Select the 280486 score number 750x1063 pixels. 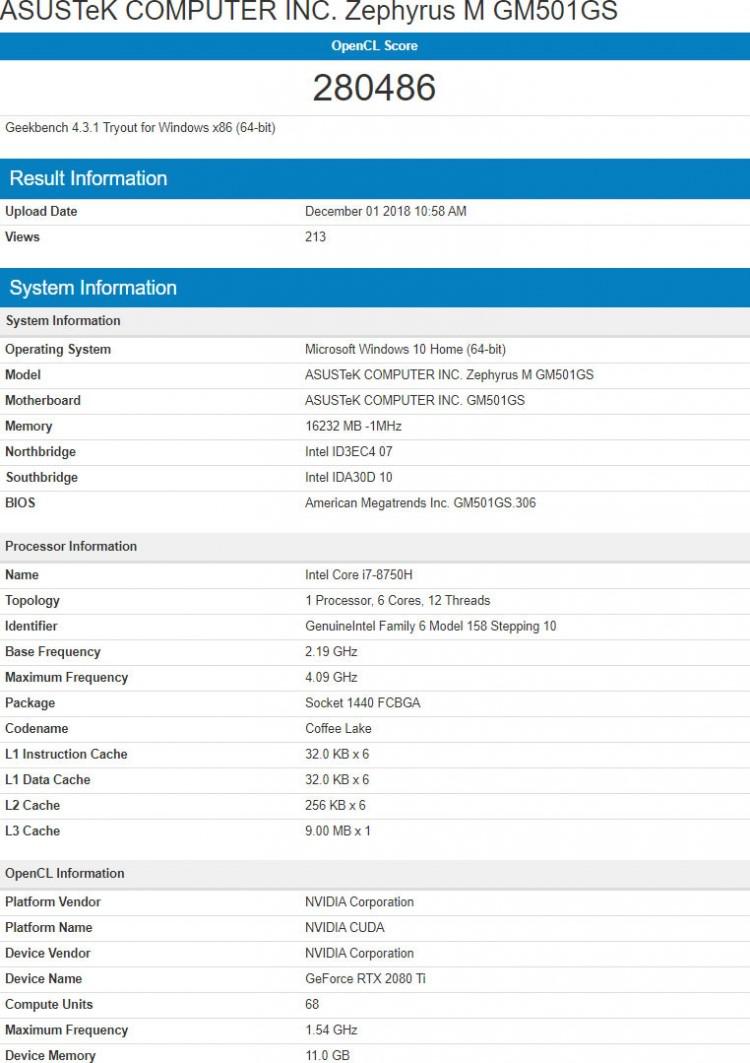click(x=374, y=88)
